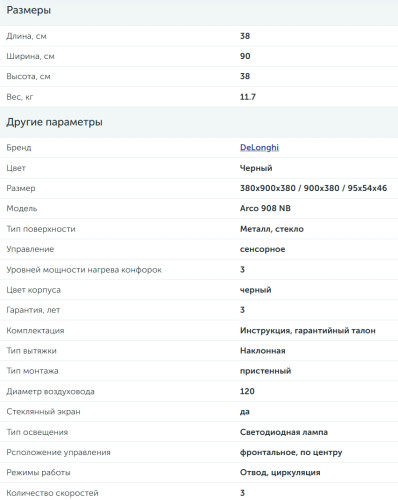The image size is (398, 500).
Task: Select the 'Стеклянный экран' label
Action: pyautogui.click(x=43, y=412)
